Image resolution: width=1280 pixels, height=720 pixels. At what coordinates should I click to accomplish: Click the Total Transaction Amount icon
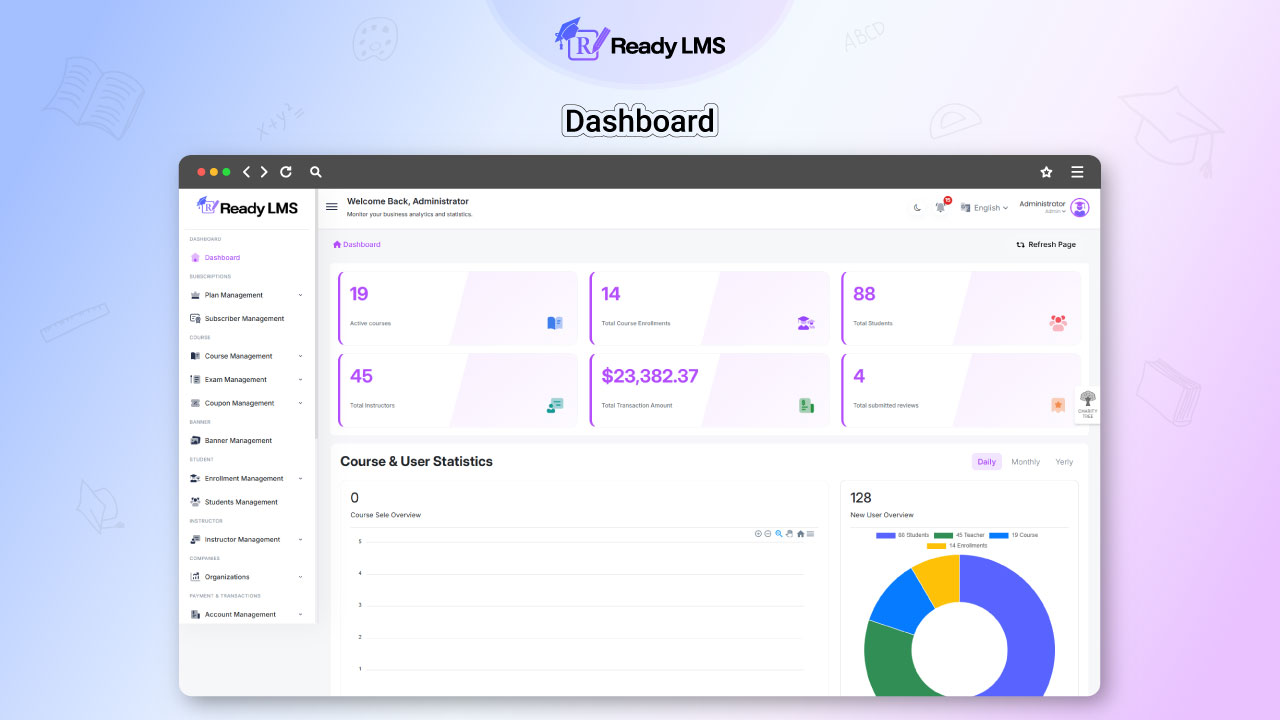tap(806, 405)
